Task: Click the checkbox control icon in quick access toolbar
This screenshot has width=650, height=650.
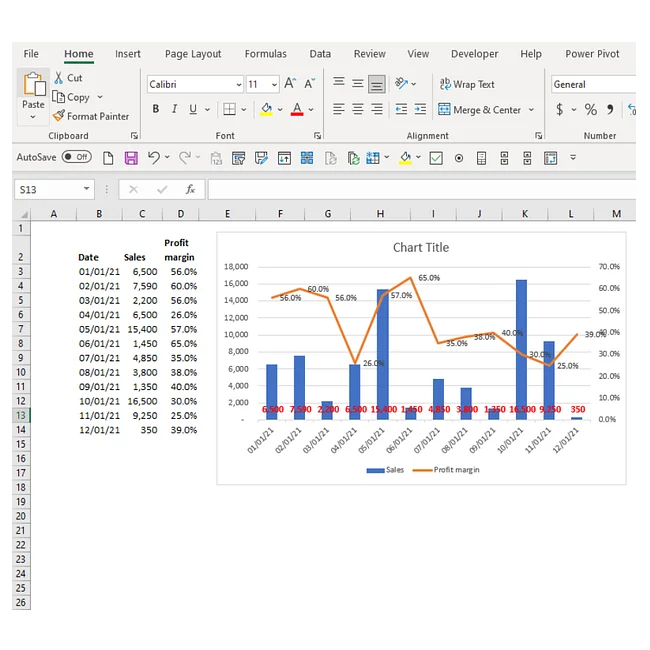Action: [x=436, y=158]
